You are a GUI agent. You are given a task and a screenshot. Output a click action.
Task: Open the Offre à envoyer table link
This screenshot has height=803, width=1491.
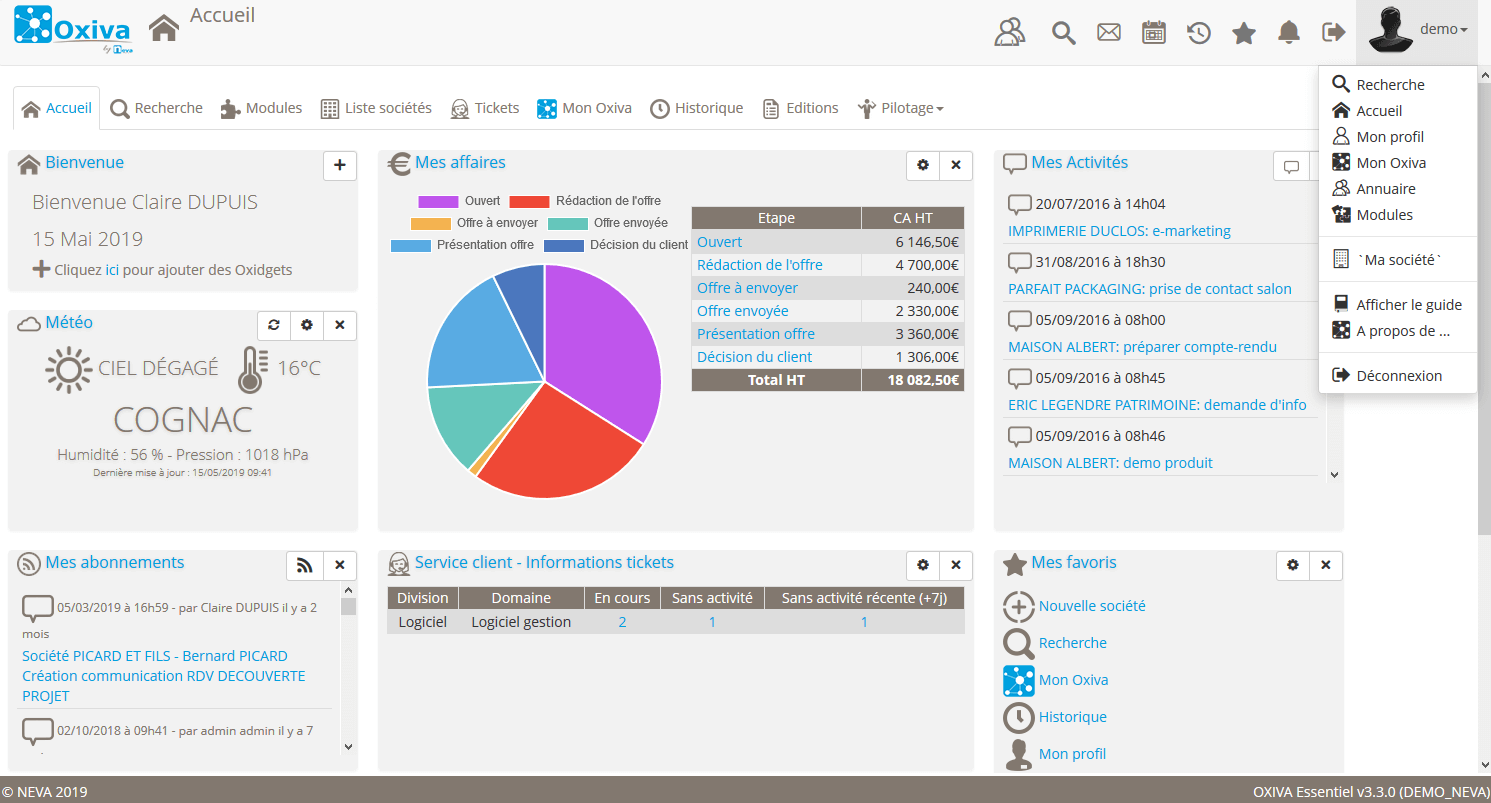point(747,288)
